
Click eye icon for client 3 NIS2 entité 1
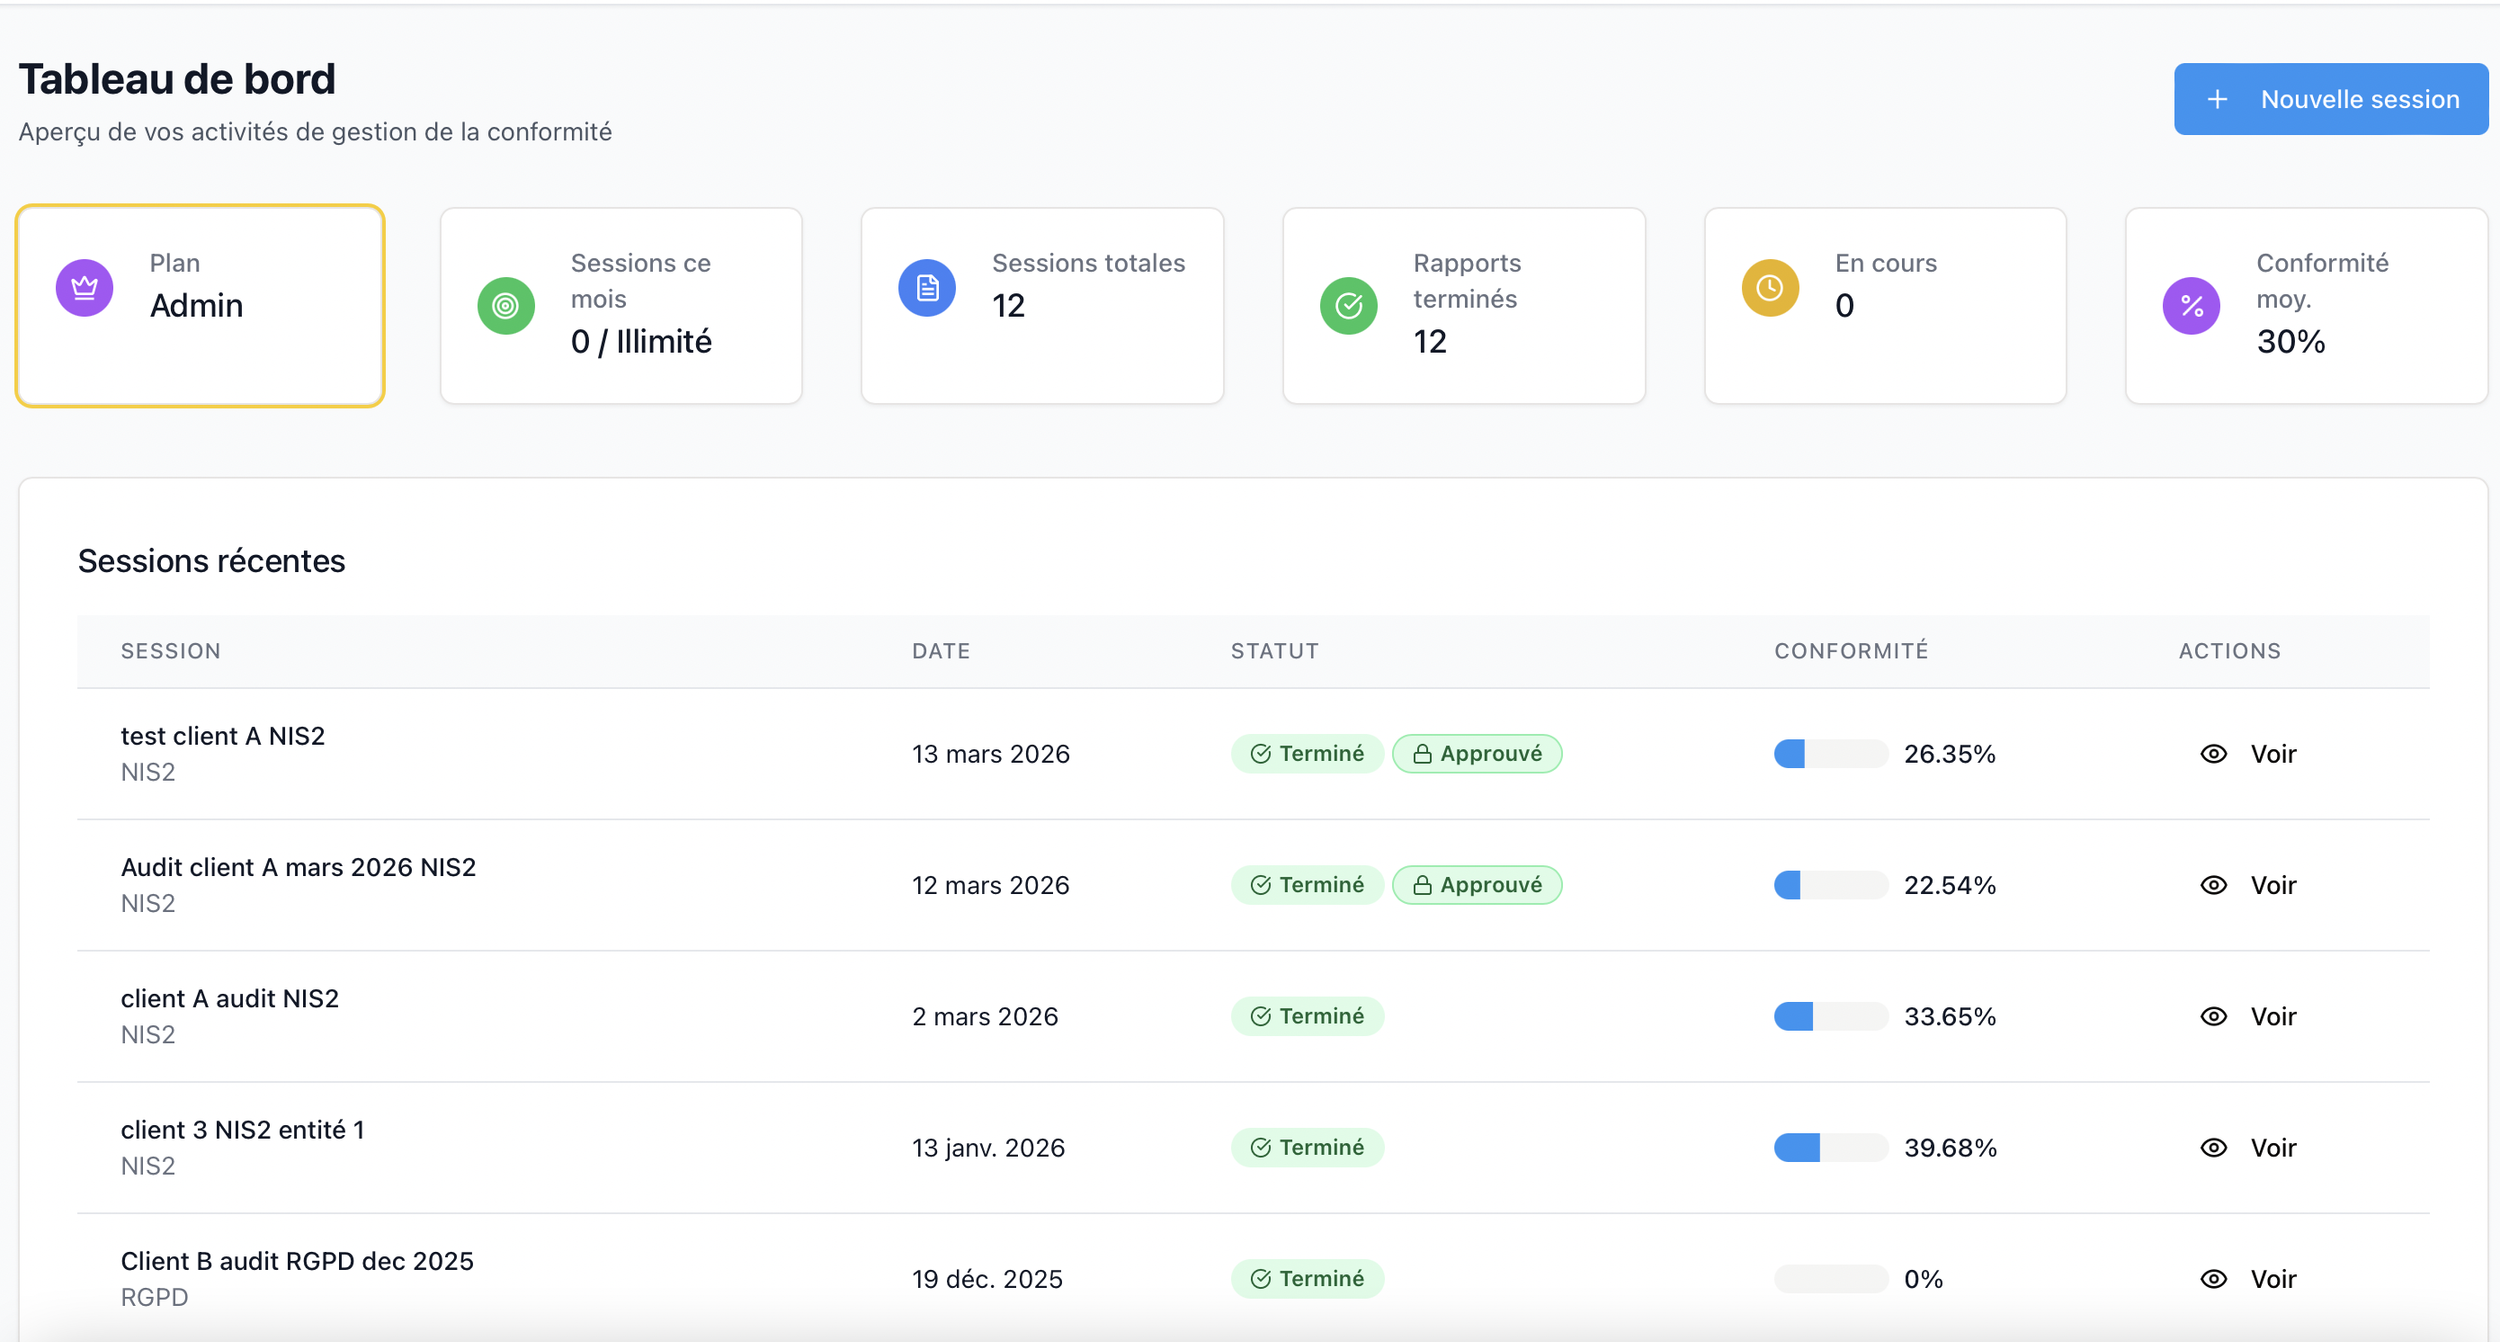point(2213,1148)
